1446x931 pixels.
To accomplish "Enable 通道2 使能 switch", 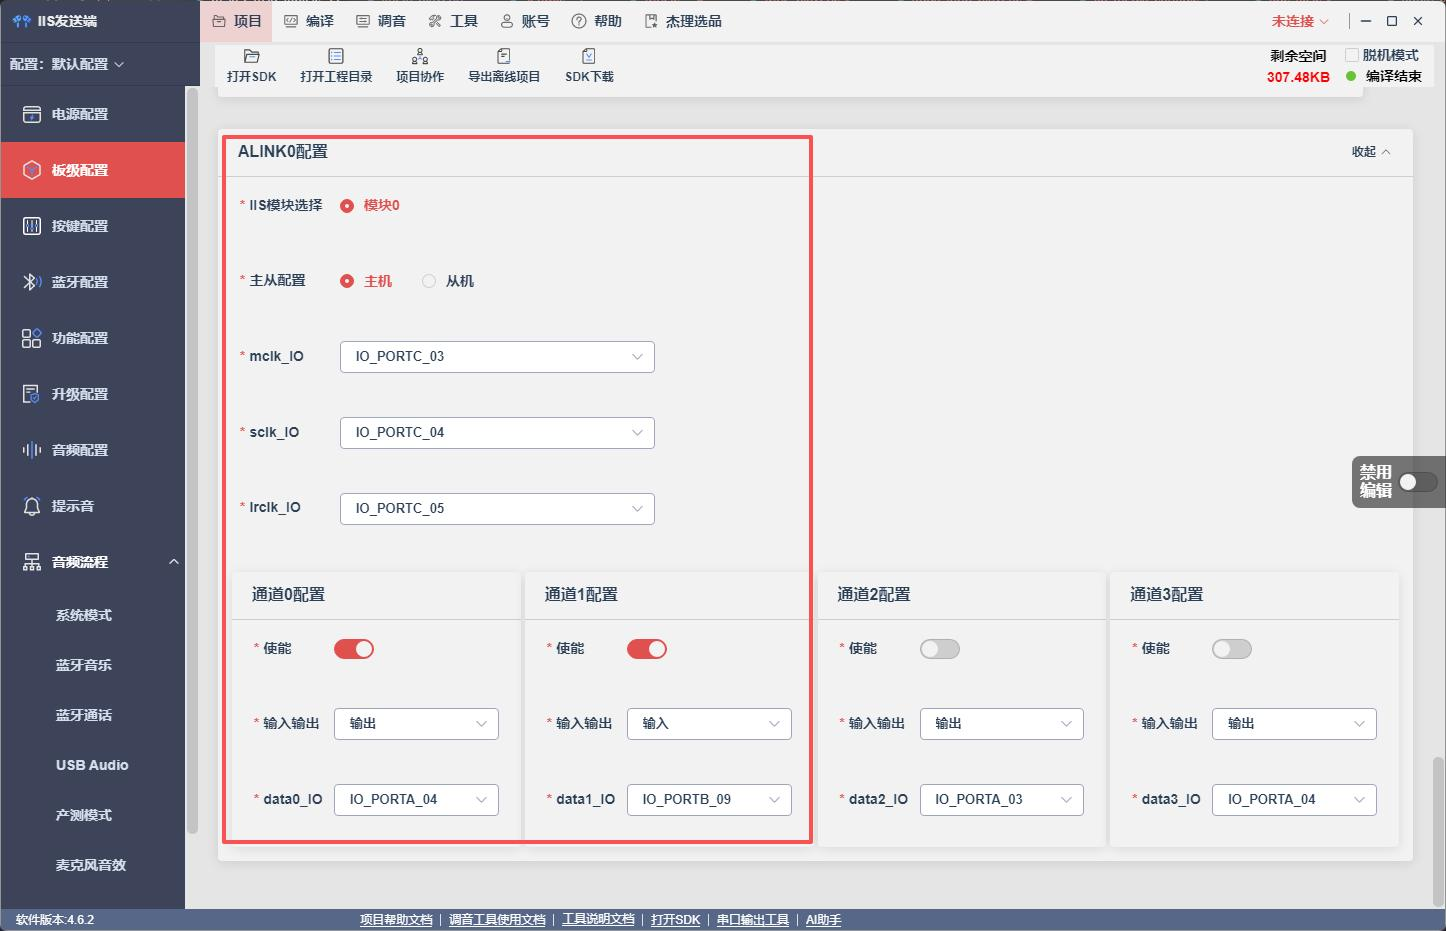I will coord(940,649).
